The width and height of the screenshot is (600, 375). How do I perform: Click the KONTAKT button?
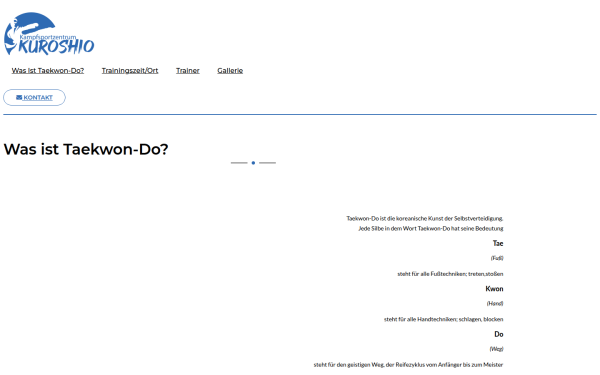click(34, 98)
